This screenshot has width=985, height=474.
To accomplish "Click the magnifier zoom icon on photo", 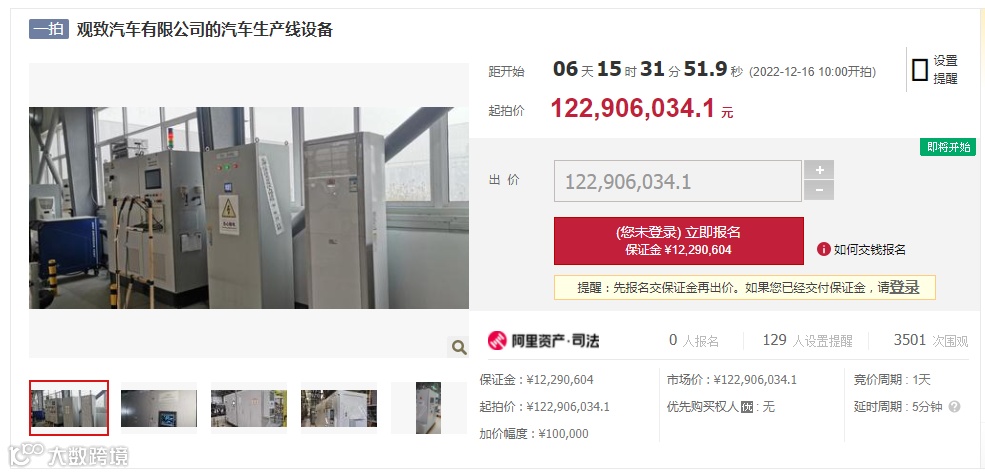I will [x=458, y=347].
